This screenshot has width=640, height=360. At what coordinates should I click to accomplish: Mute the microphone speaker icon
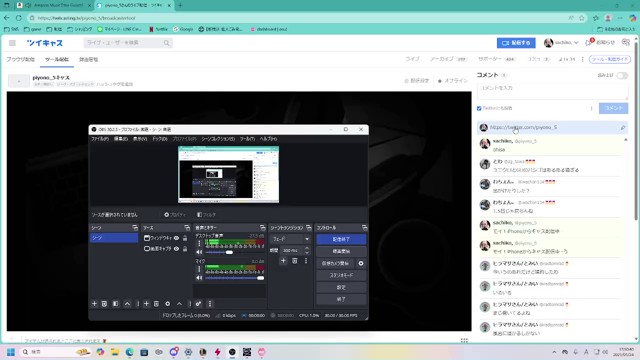pyautogui.click(x=199, y=278)
